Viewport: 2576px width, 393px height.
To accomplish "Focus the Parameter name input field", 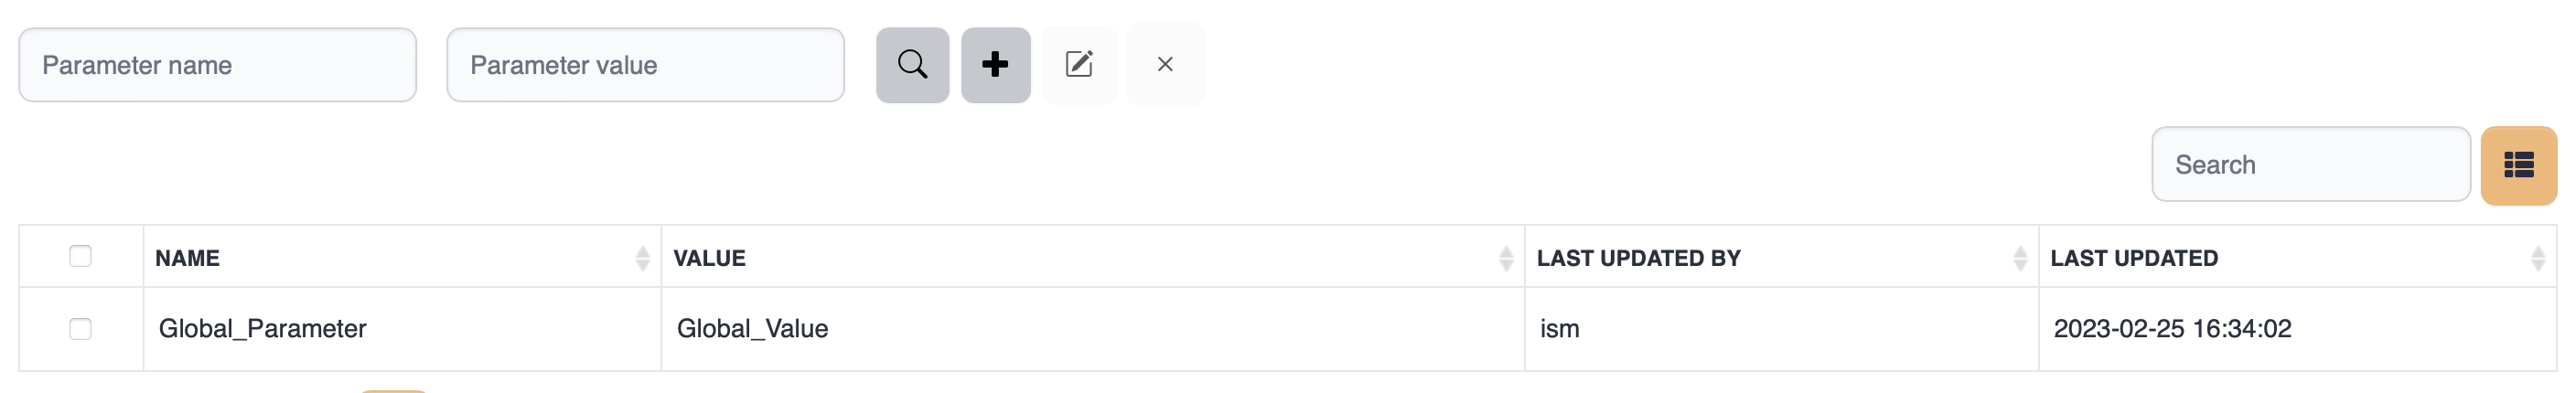I will (x=217, y=65).
